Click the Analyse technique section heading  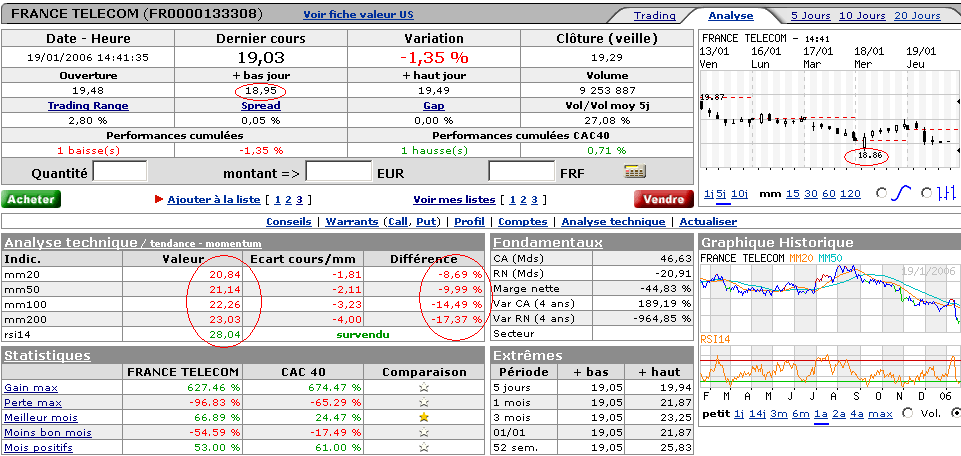tap(71, 242)
